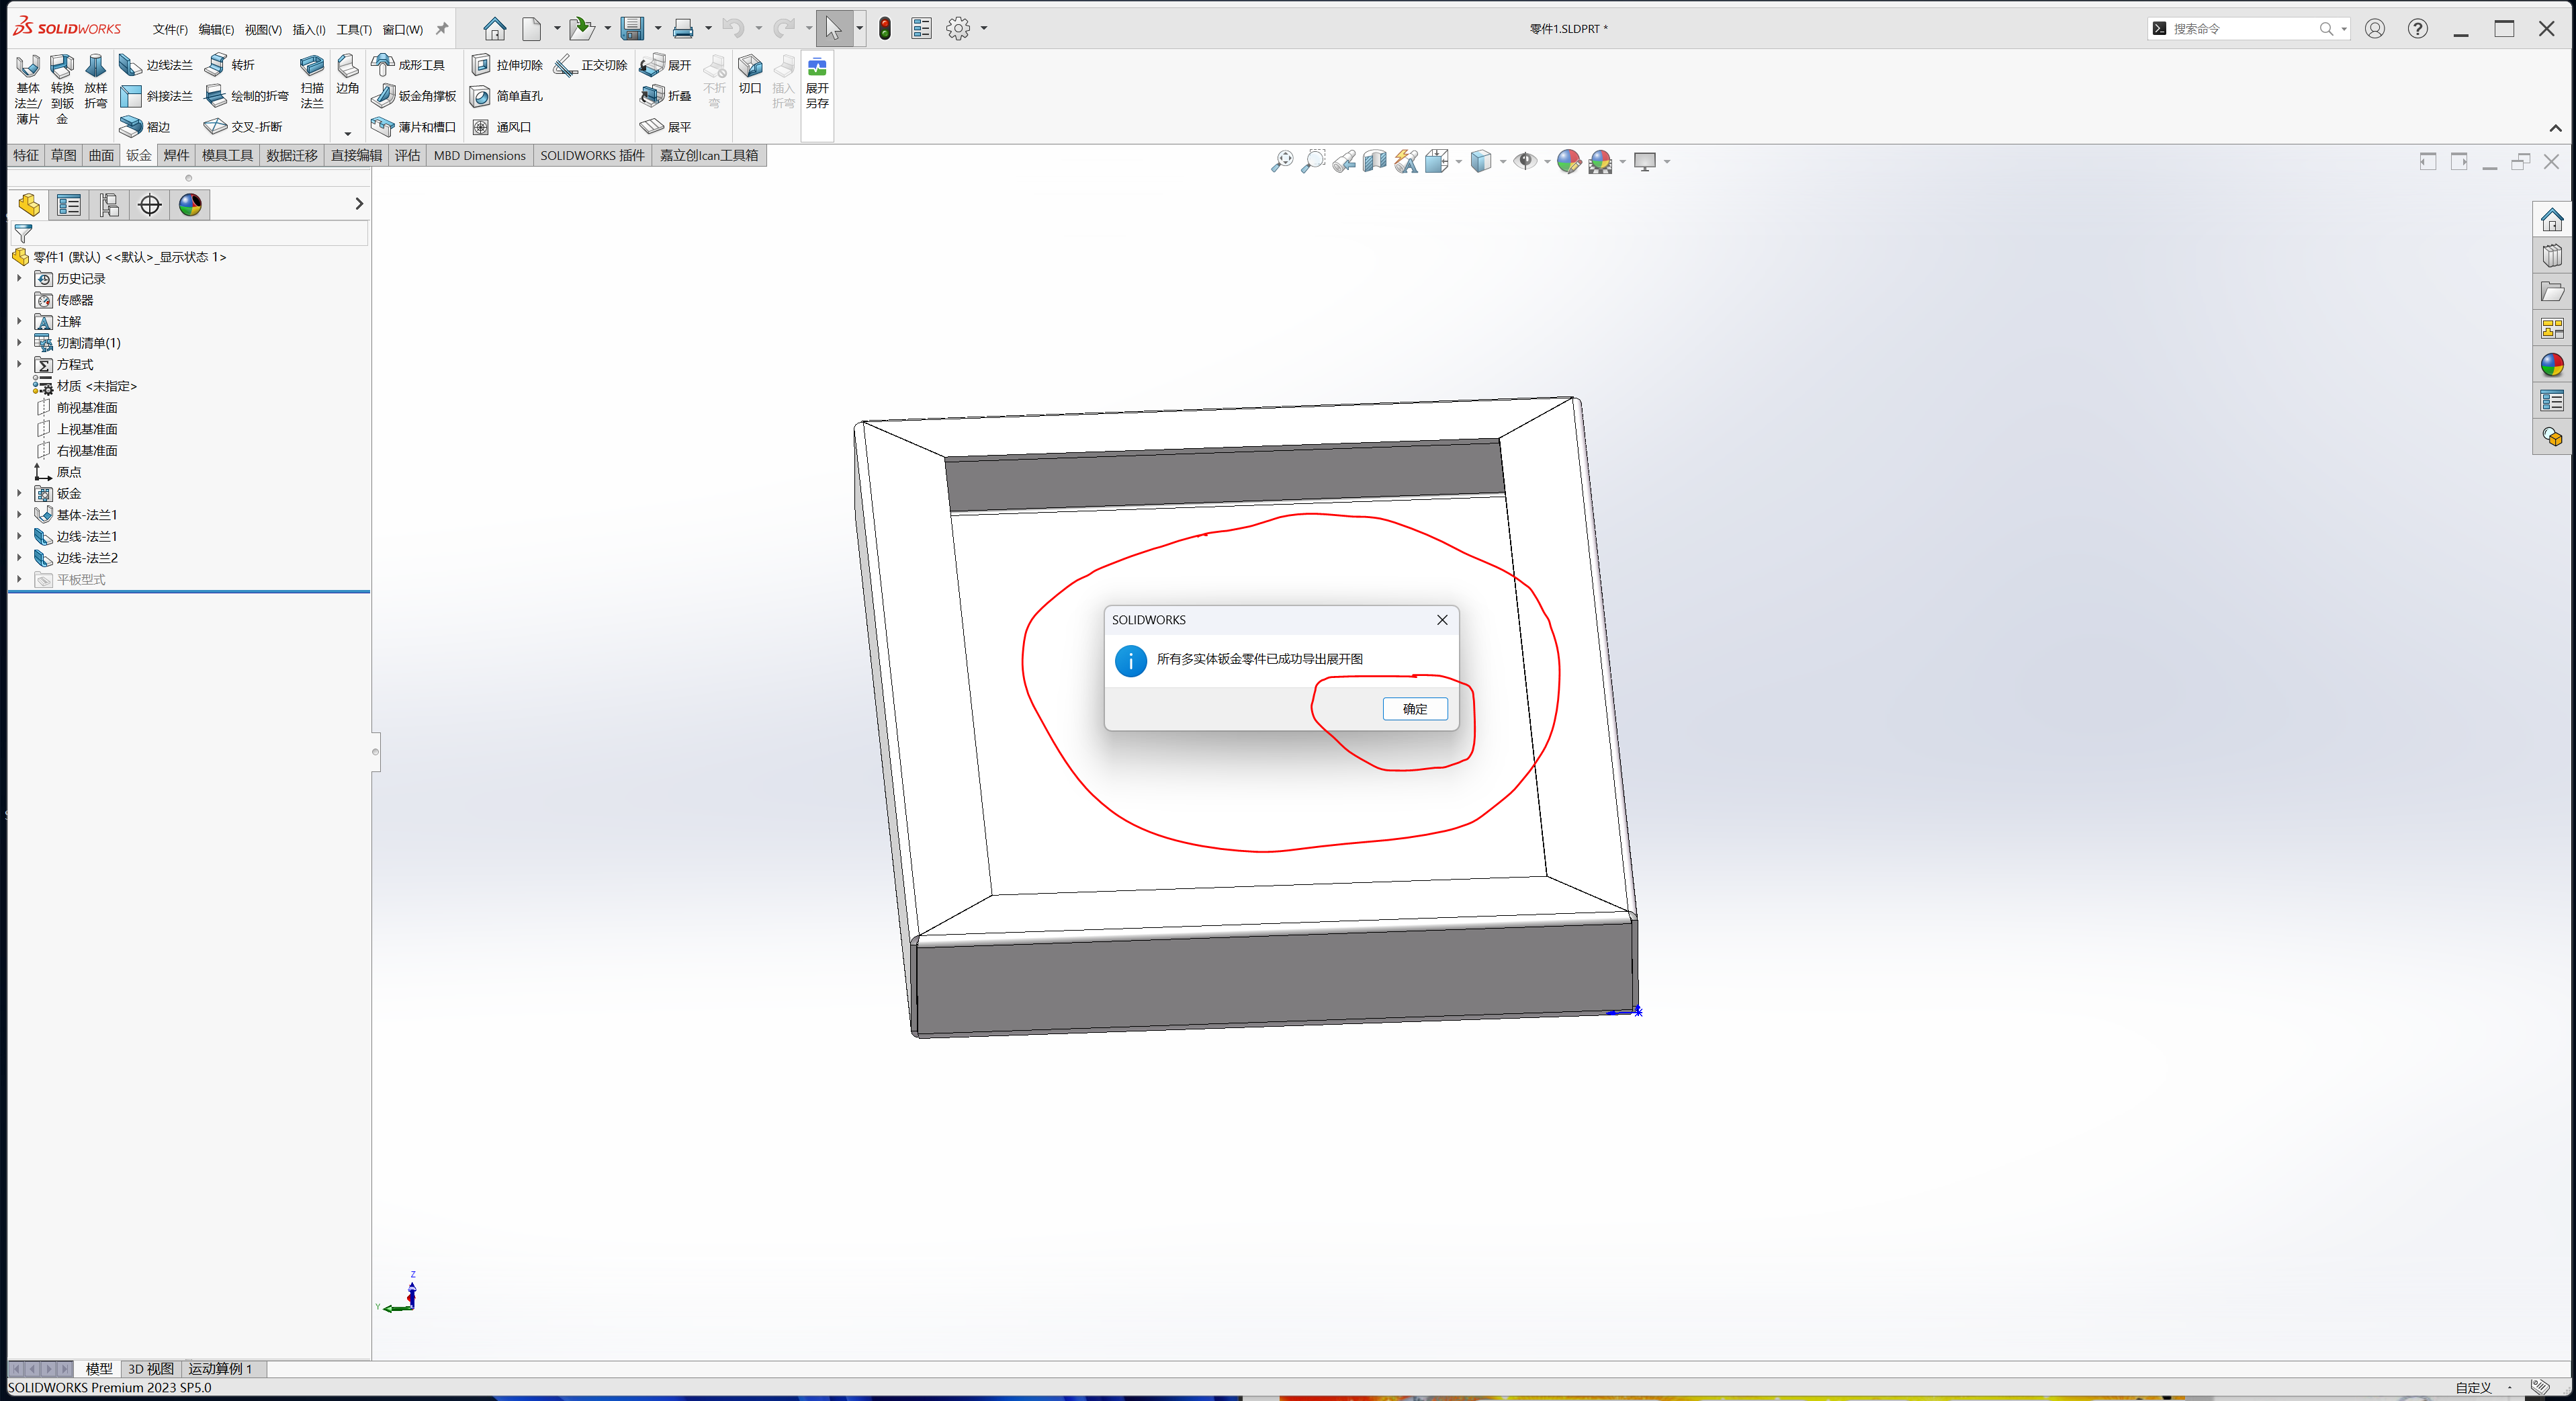This screenshot has height=1401, width=2576.
Task: Open hide/show items eye dropdown
Action: coord(1547,162)
